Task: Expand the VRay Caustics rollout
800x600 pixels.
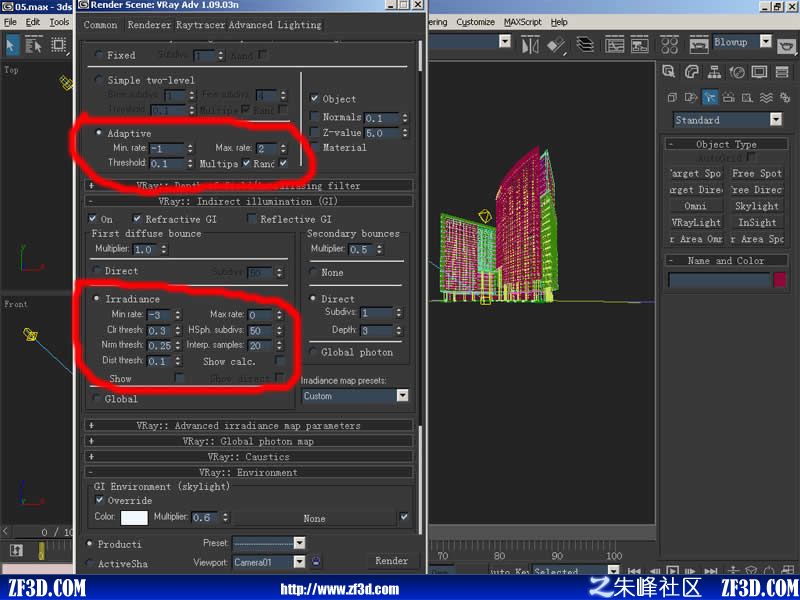Action: tap(248, 457)
